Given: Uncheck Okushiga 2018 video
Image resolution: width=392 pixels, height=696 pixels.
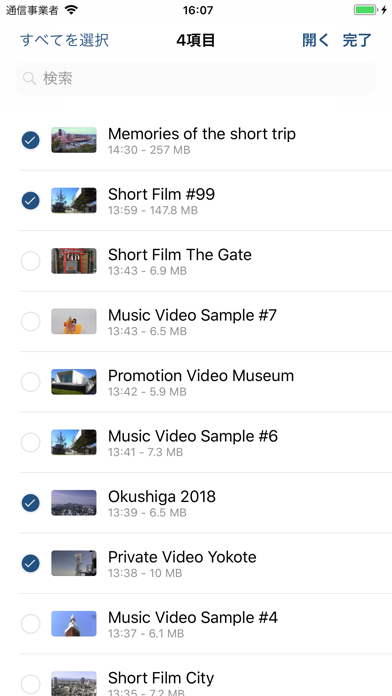Looking at the screenshot, I should pyautogui.click(x=31, y=503).
